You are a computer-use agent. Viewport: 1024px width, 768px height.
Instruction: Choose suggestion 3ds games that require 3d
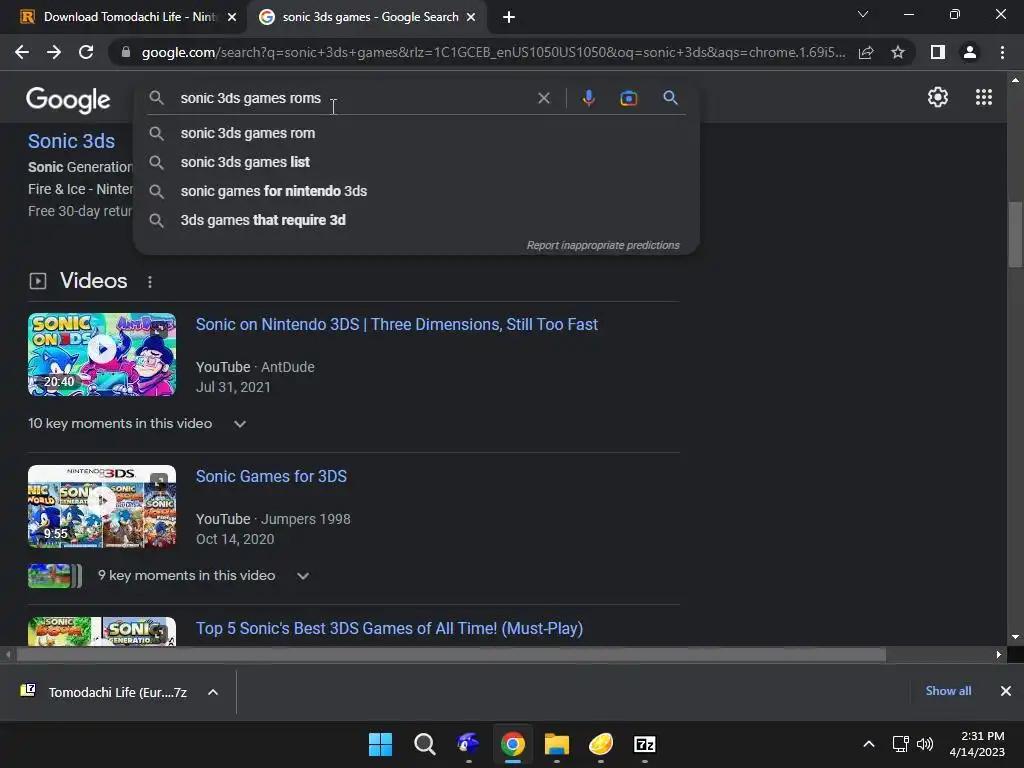click(x=416, y=220)
